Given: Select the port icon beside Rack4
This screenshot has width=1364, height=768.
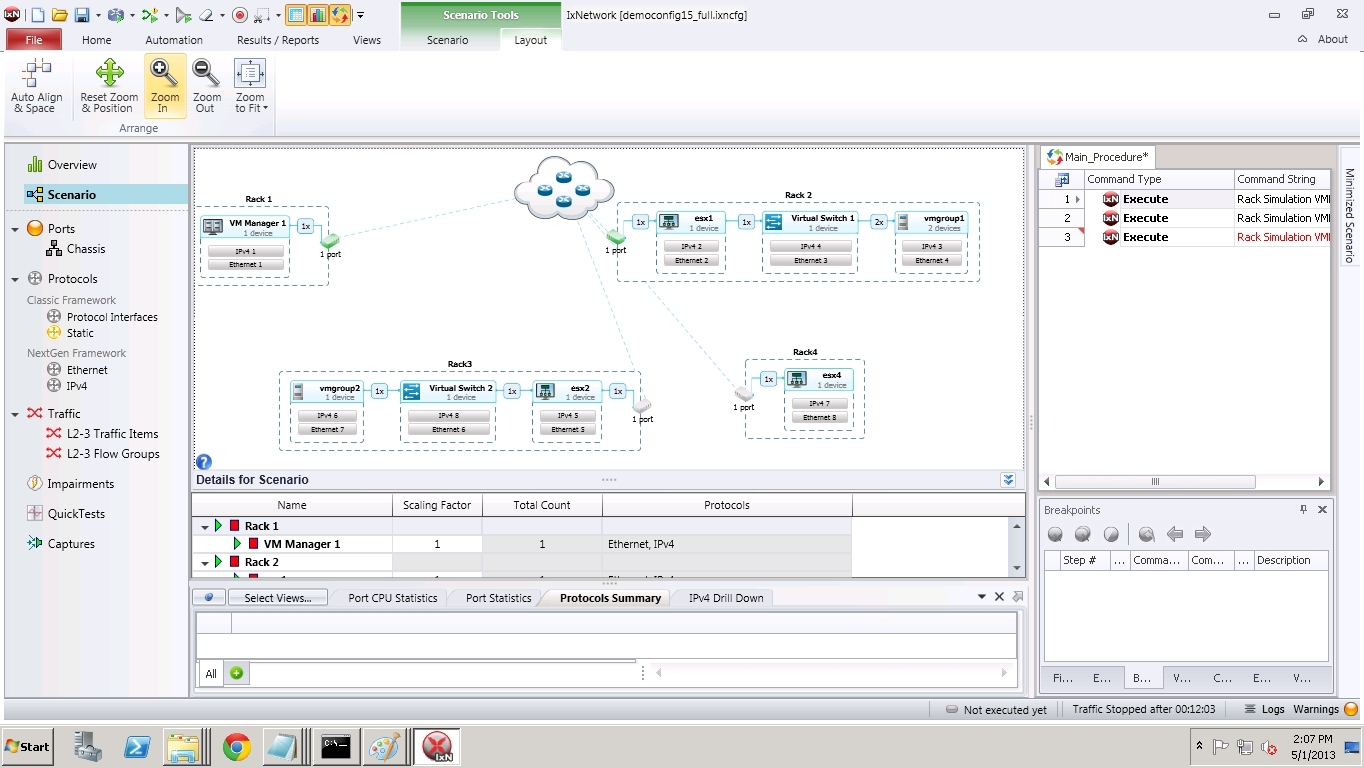Looking at the screenshot, I should click(743, 394).
